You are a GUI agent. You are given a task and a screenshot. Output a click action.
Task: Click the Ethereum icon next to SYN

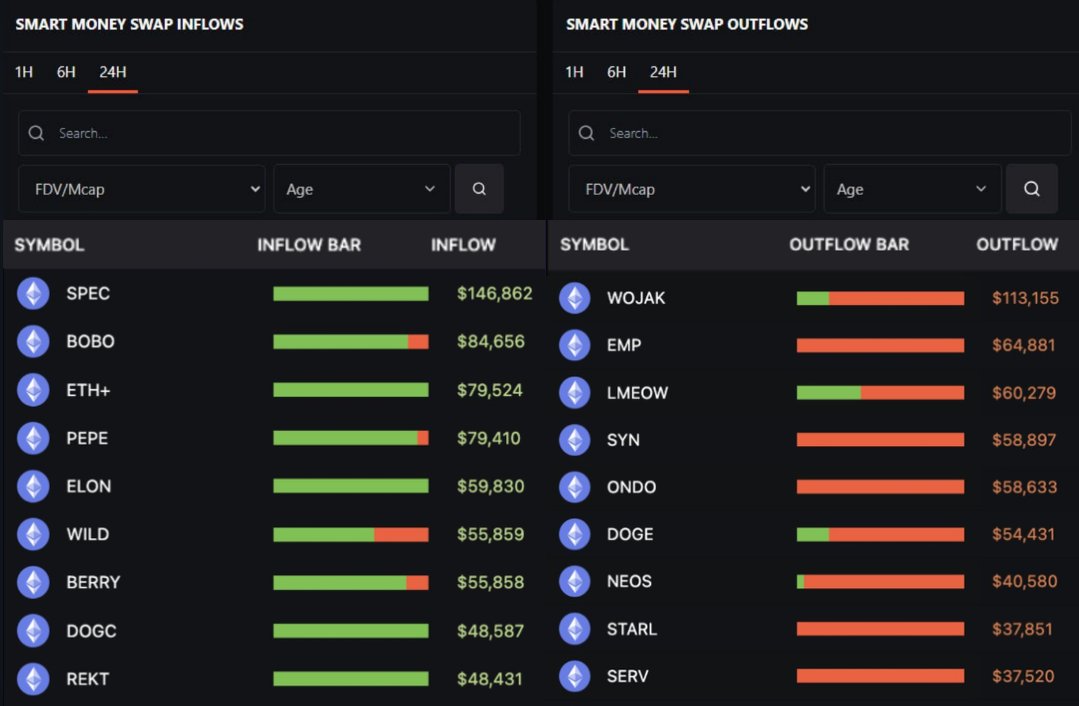coord(575,440)
